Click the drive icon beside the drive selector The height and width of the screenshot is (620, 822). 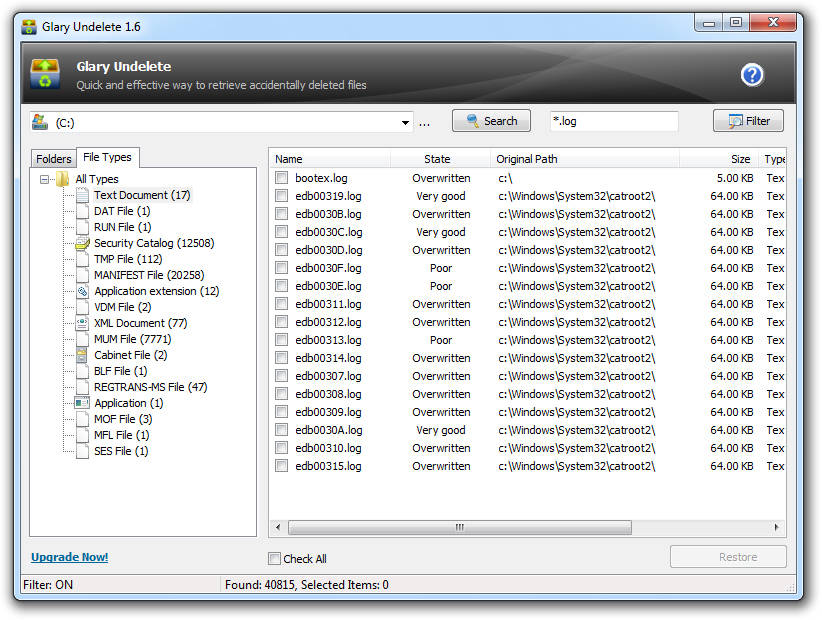point(39,121)
